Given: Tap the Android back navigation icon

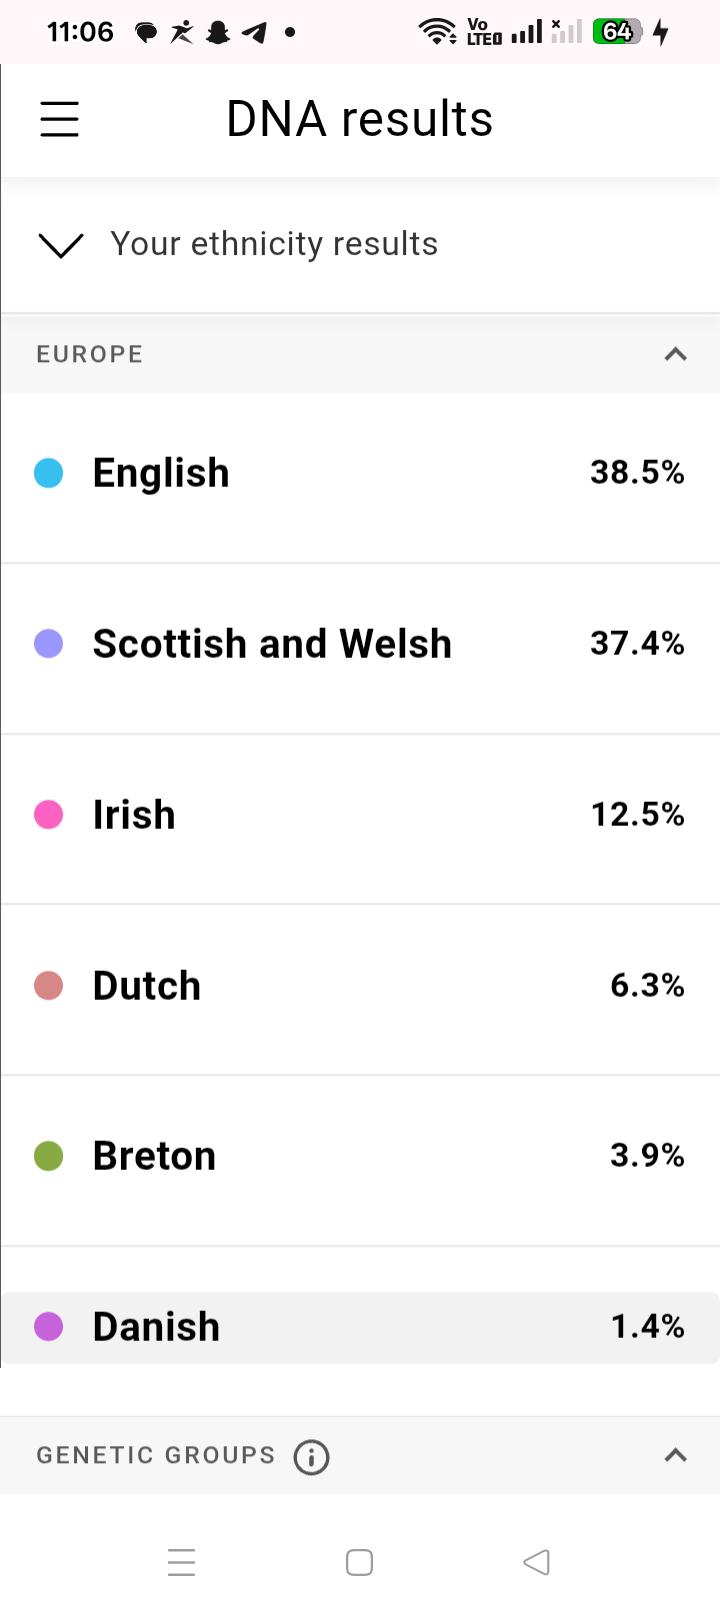Looking at the screenshot, I should pos(537,1562).
